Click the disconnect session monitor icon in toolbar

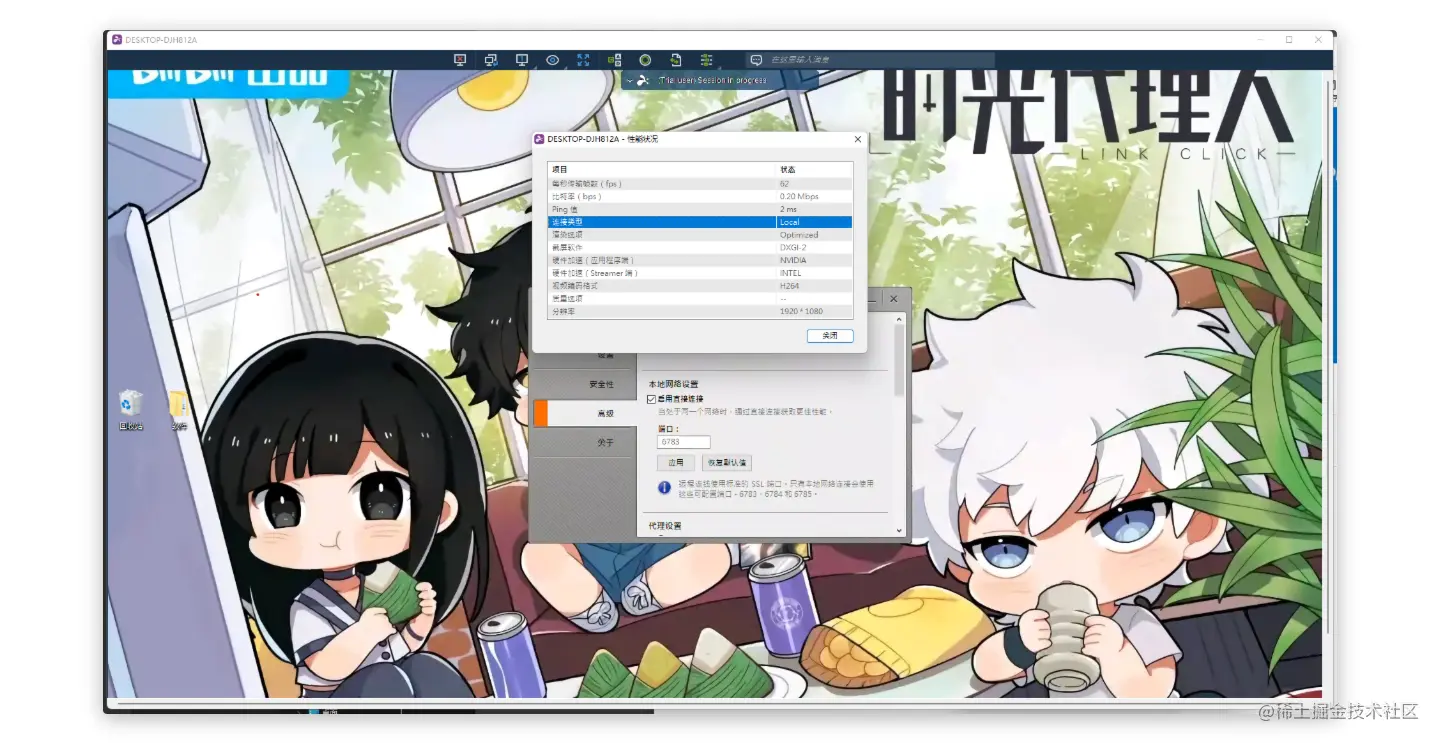(460, 60)
